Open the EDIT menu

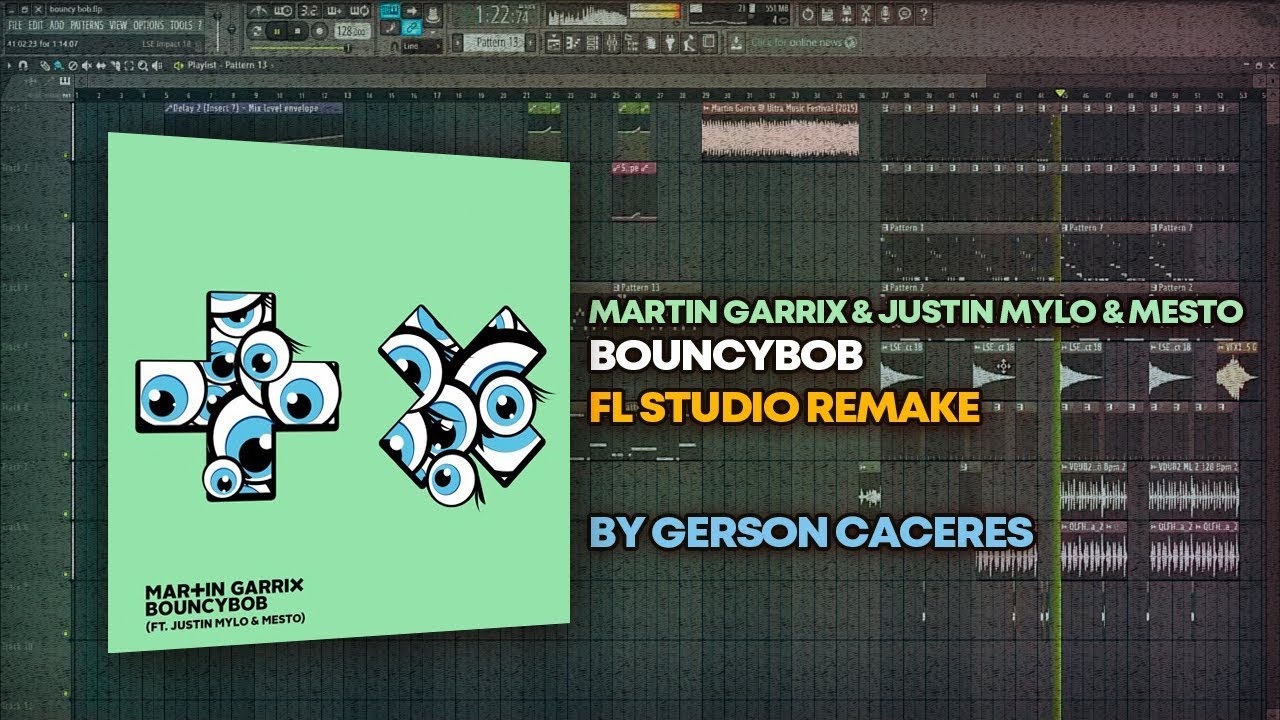pyautogui.click(x=36, y=25)
